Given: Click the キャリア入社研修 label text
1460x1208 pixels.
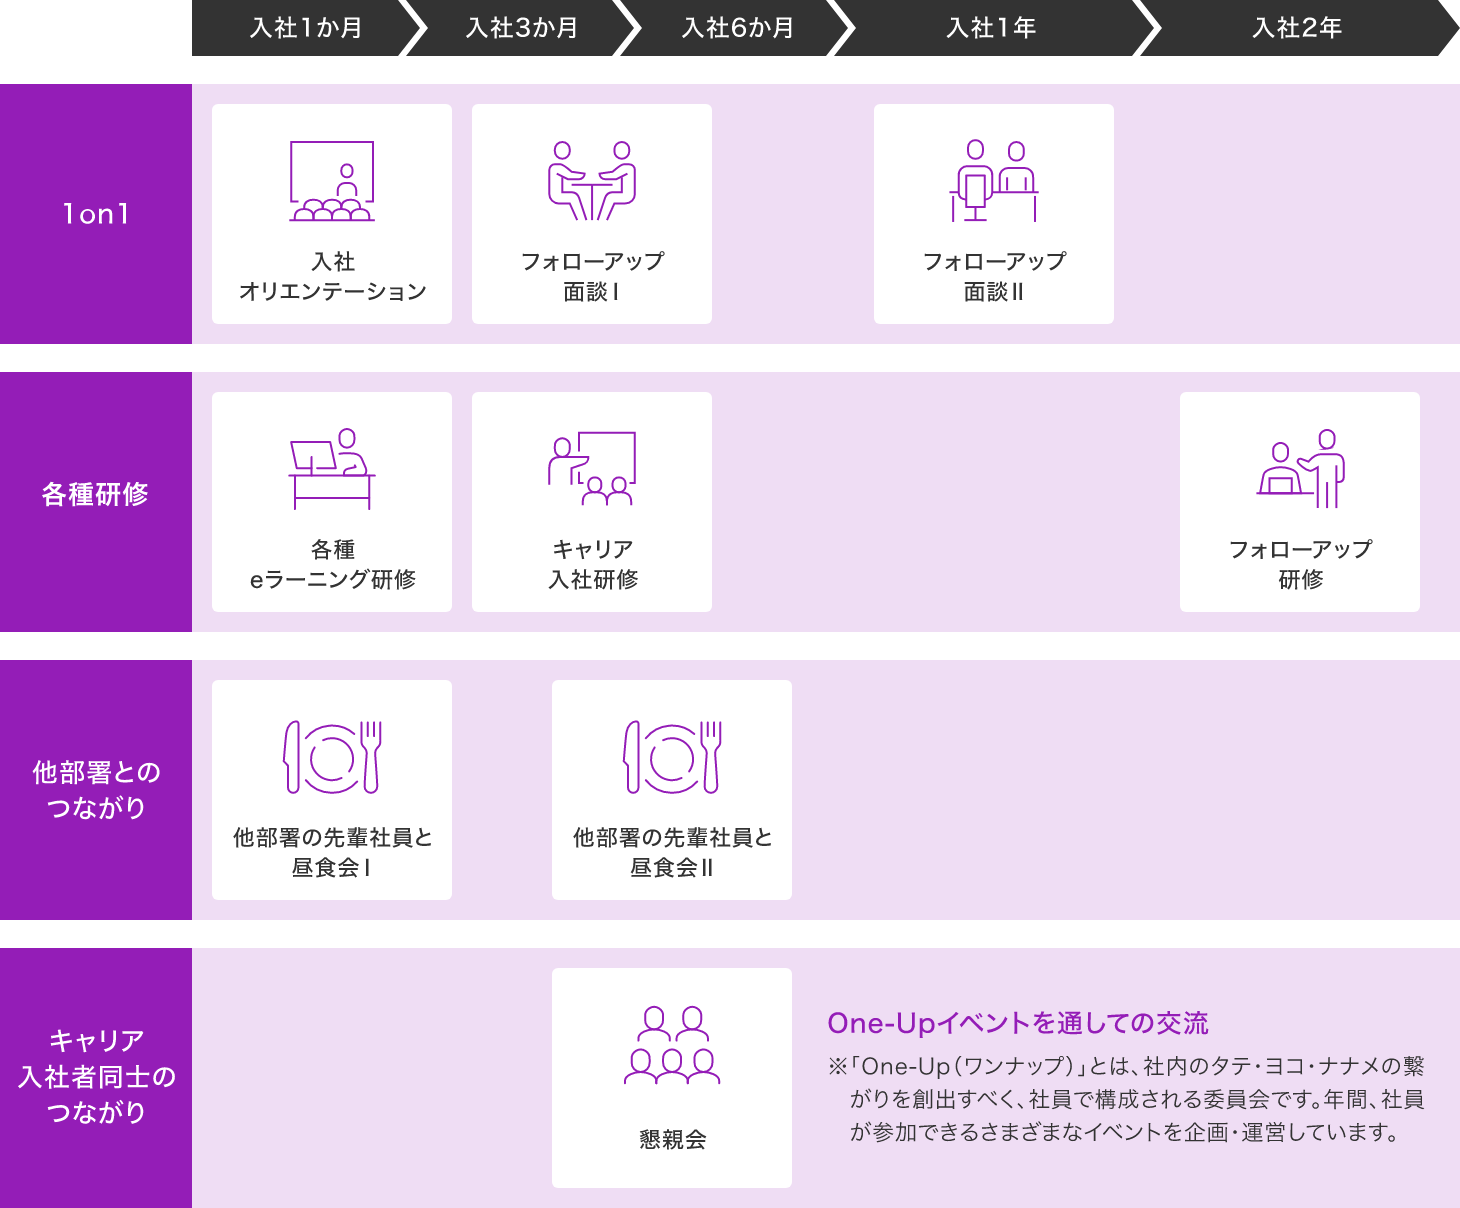Looking at the screenshot, I should click(x=592, y=564).
